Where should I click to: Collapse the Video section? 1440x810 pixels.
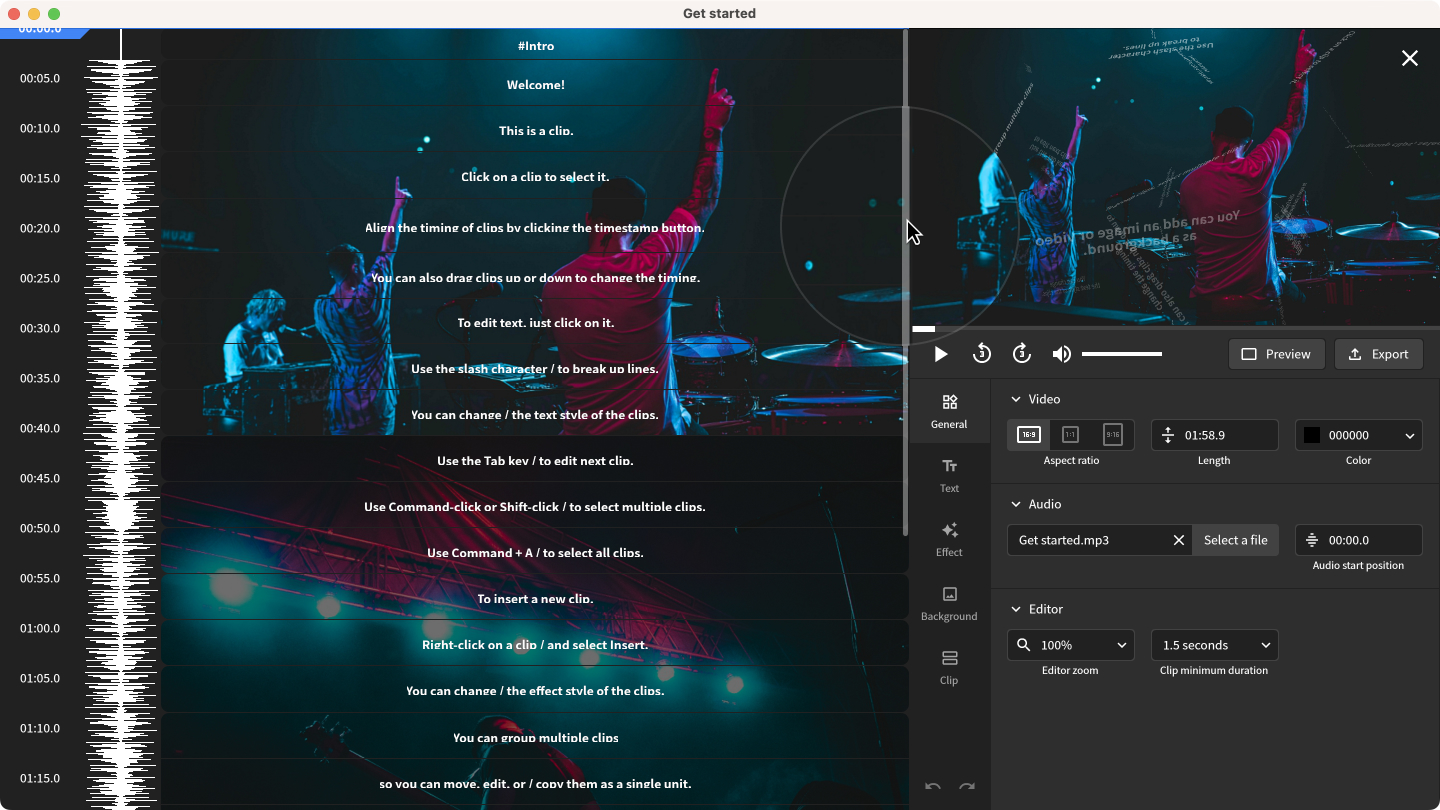[1017, 399]
